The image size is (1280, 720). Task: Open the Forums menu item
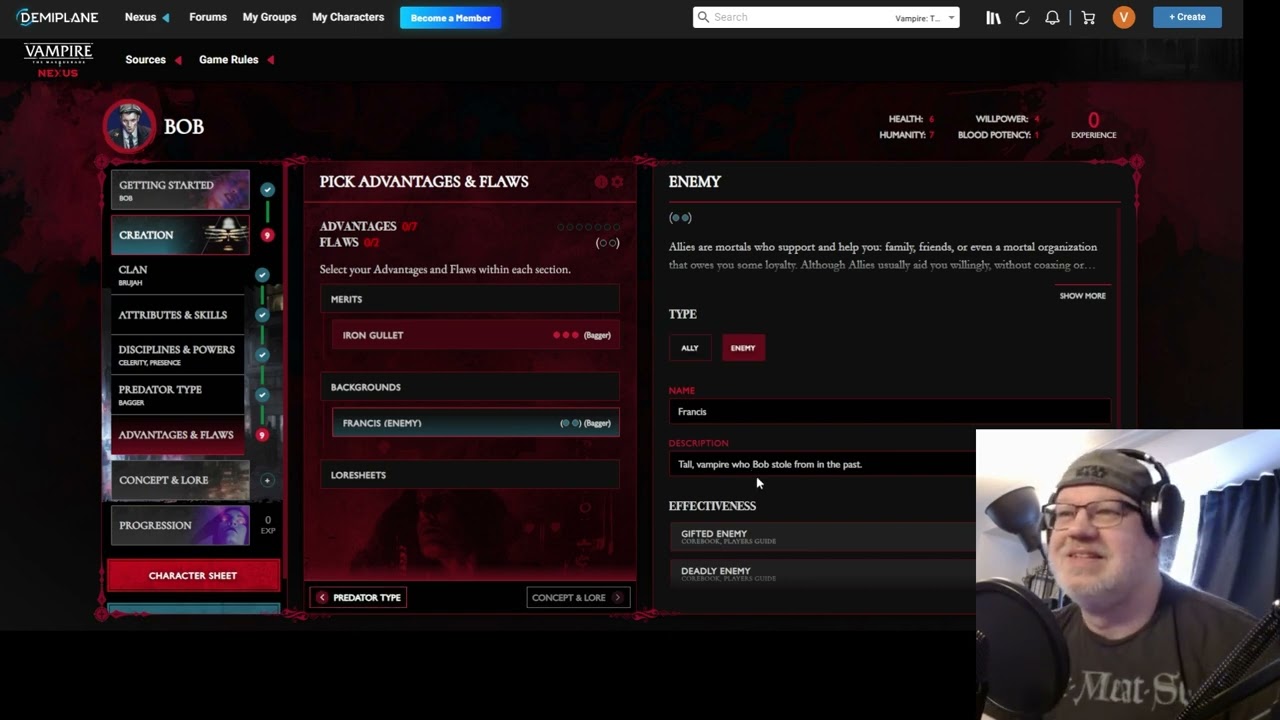(208, 17)
